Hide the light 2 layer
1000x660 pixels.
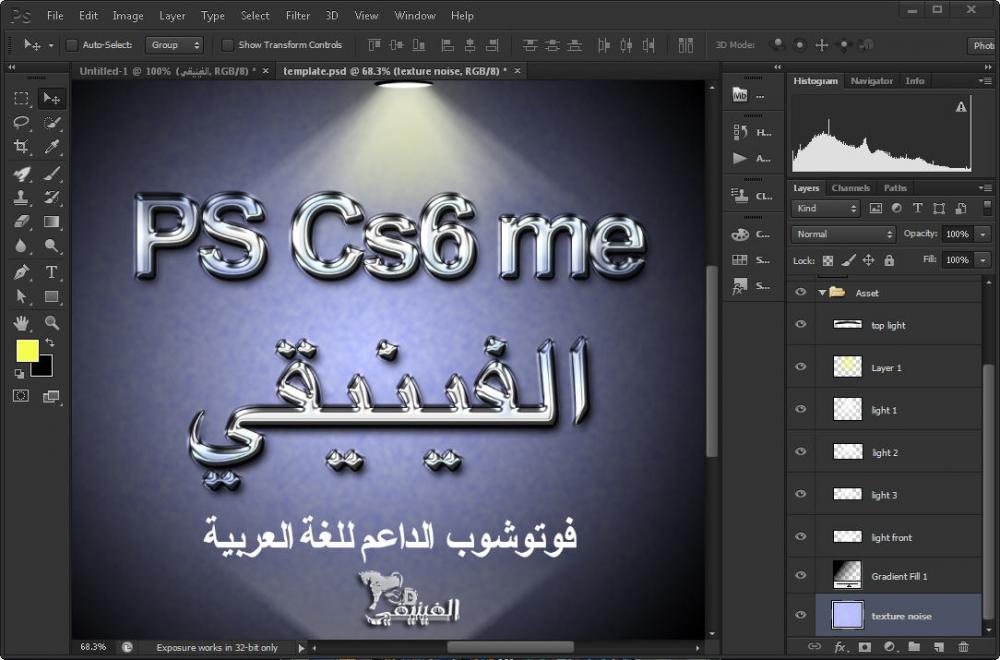800,451
